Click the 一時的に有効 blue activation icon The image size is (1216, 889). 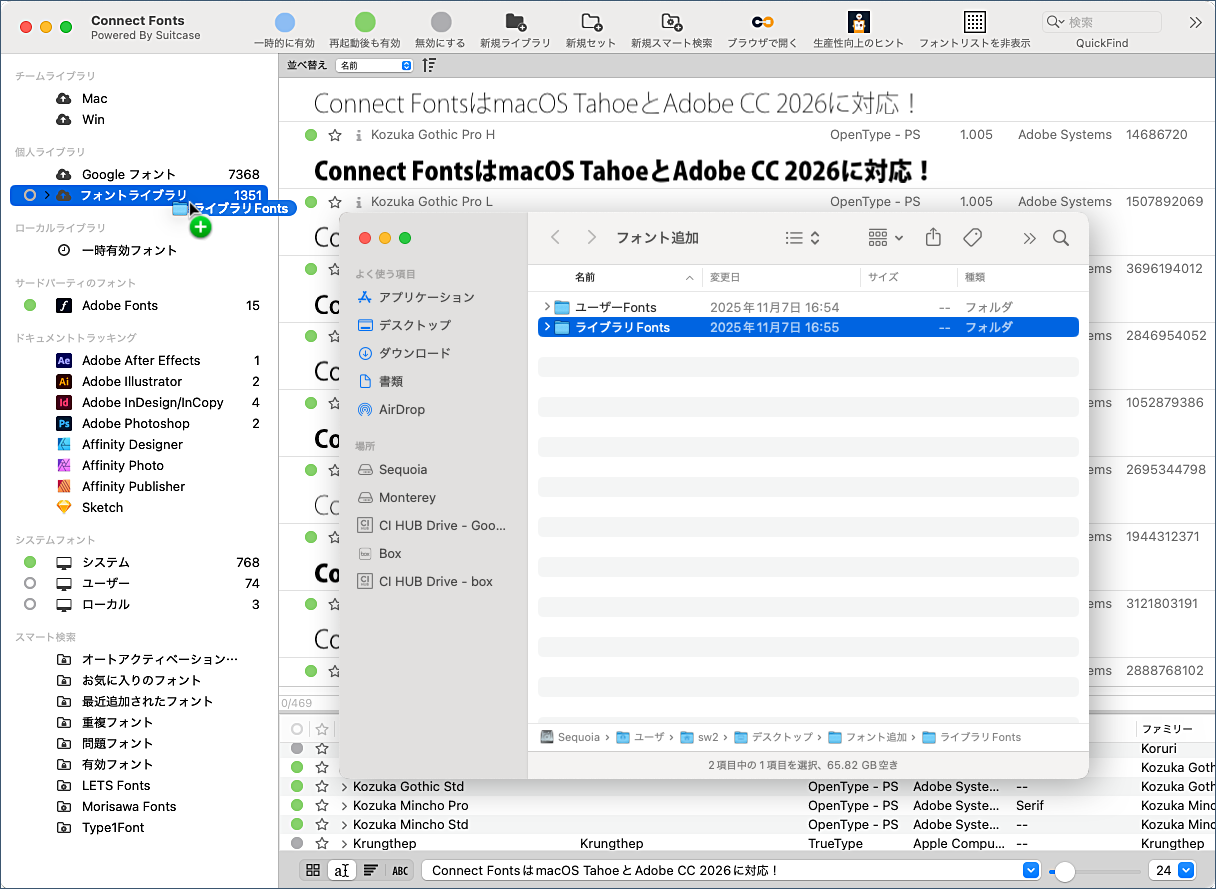click(x=284, y=22)
